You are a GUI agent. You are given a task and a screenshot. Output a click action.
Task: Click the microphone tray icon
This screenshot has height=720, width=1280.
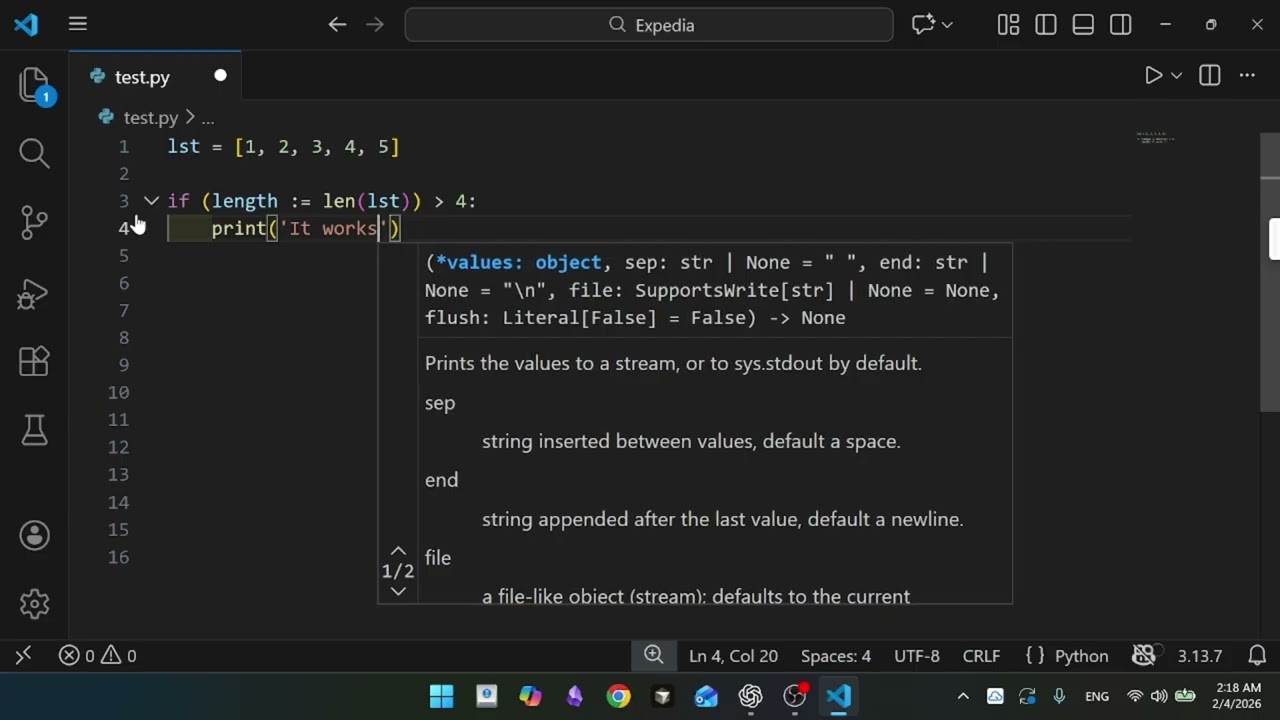pos(1060,696)
